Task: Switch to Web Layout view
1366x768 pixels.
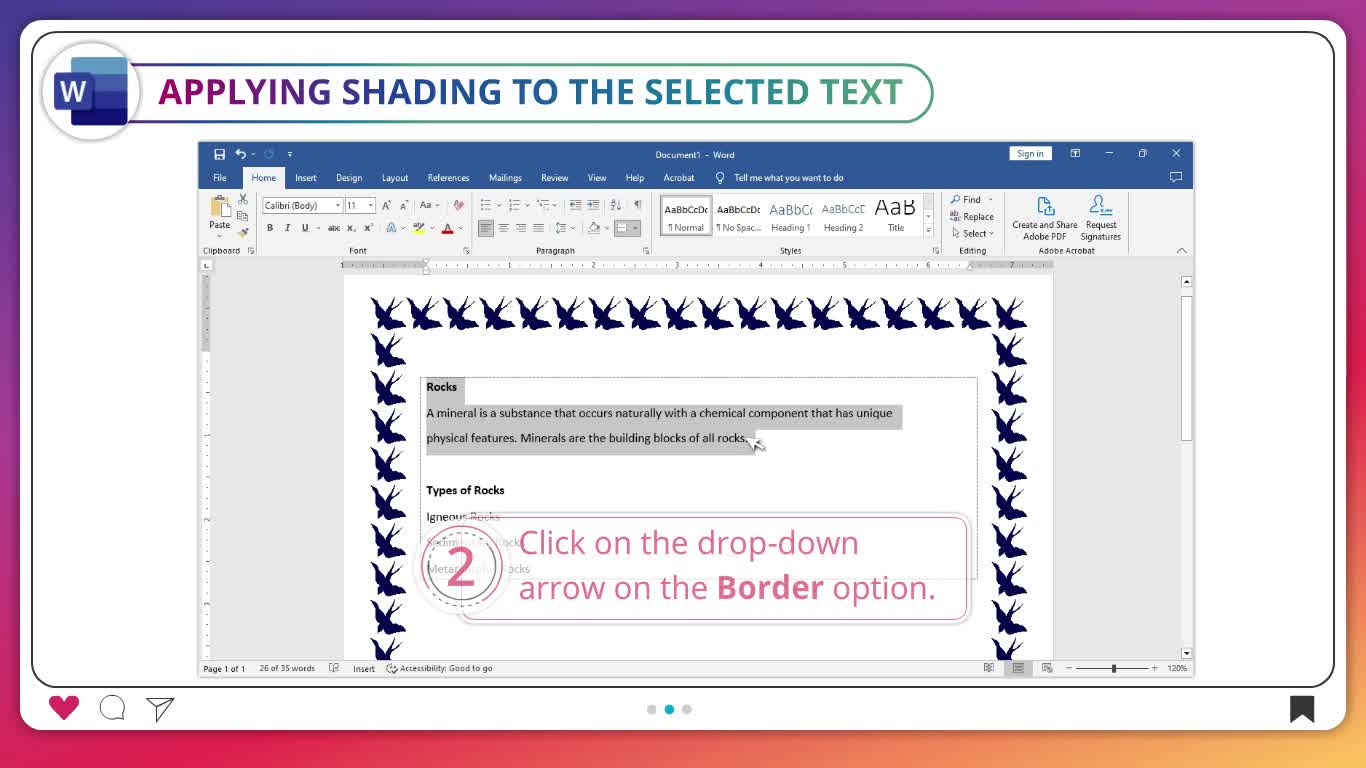Action: (1047, 668)
